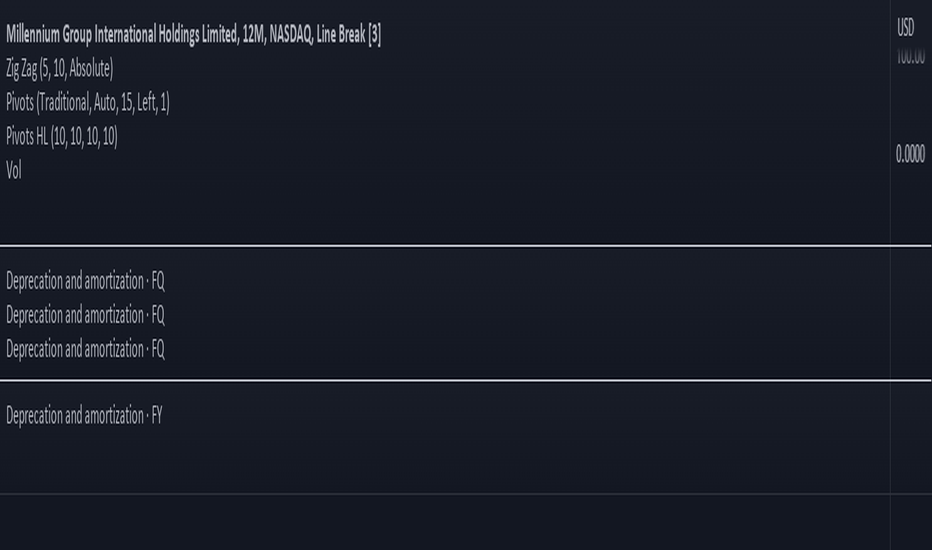Viewport: 932px width, 550px height.
Task: Click the price scale beside the FQ pane
Action: 911,313
